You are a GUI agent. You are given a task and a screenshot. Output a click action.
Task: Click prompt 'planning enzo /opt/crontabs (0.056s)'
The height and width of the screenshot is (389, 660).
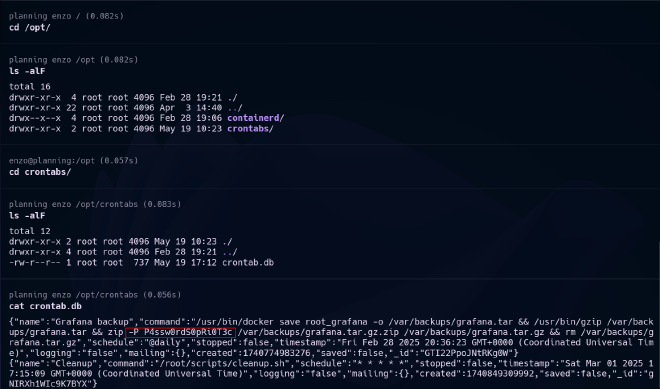[x=95, y=295]
